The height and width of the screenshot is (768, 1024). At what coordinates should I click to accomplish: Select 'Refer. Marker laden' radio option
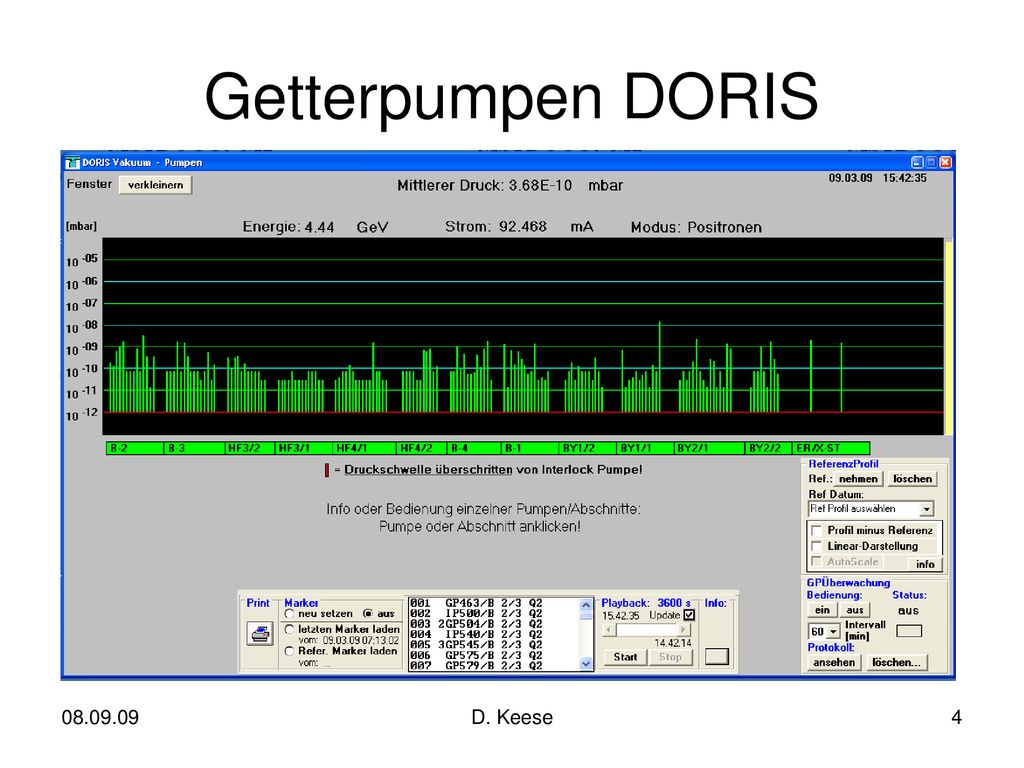[290, 651]
